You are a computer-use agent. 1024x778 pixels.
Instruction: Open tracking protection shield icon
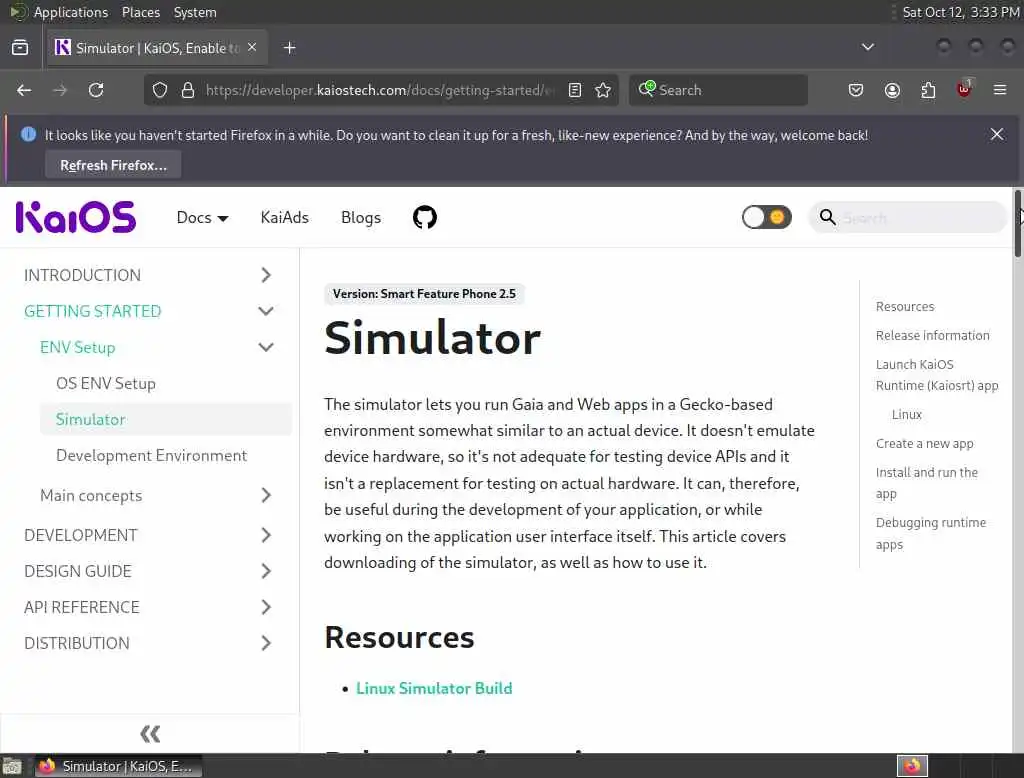pos(160,90)
